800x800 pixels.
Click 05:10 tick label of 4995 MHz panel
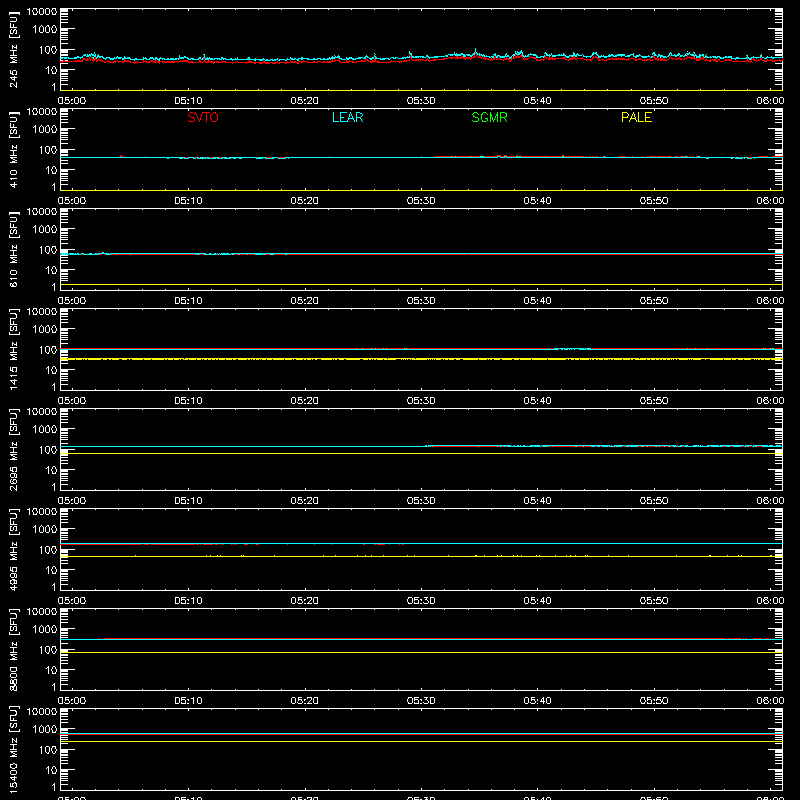tap(188, 601)
